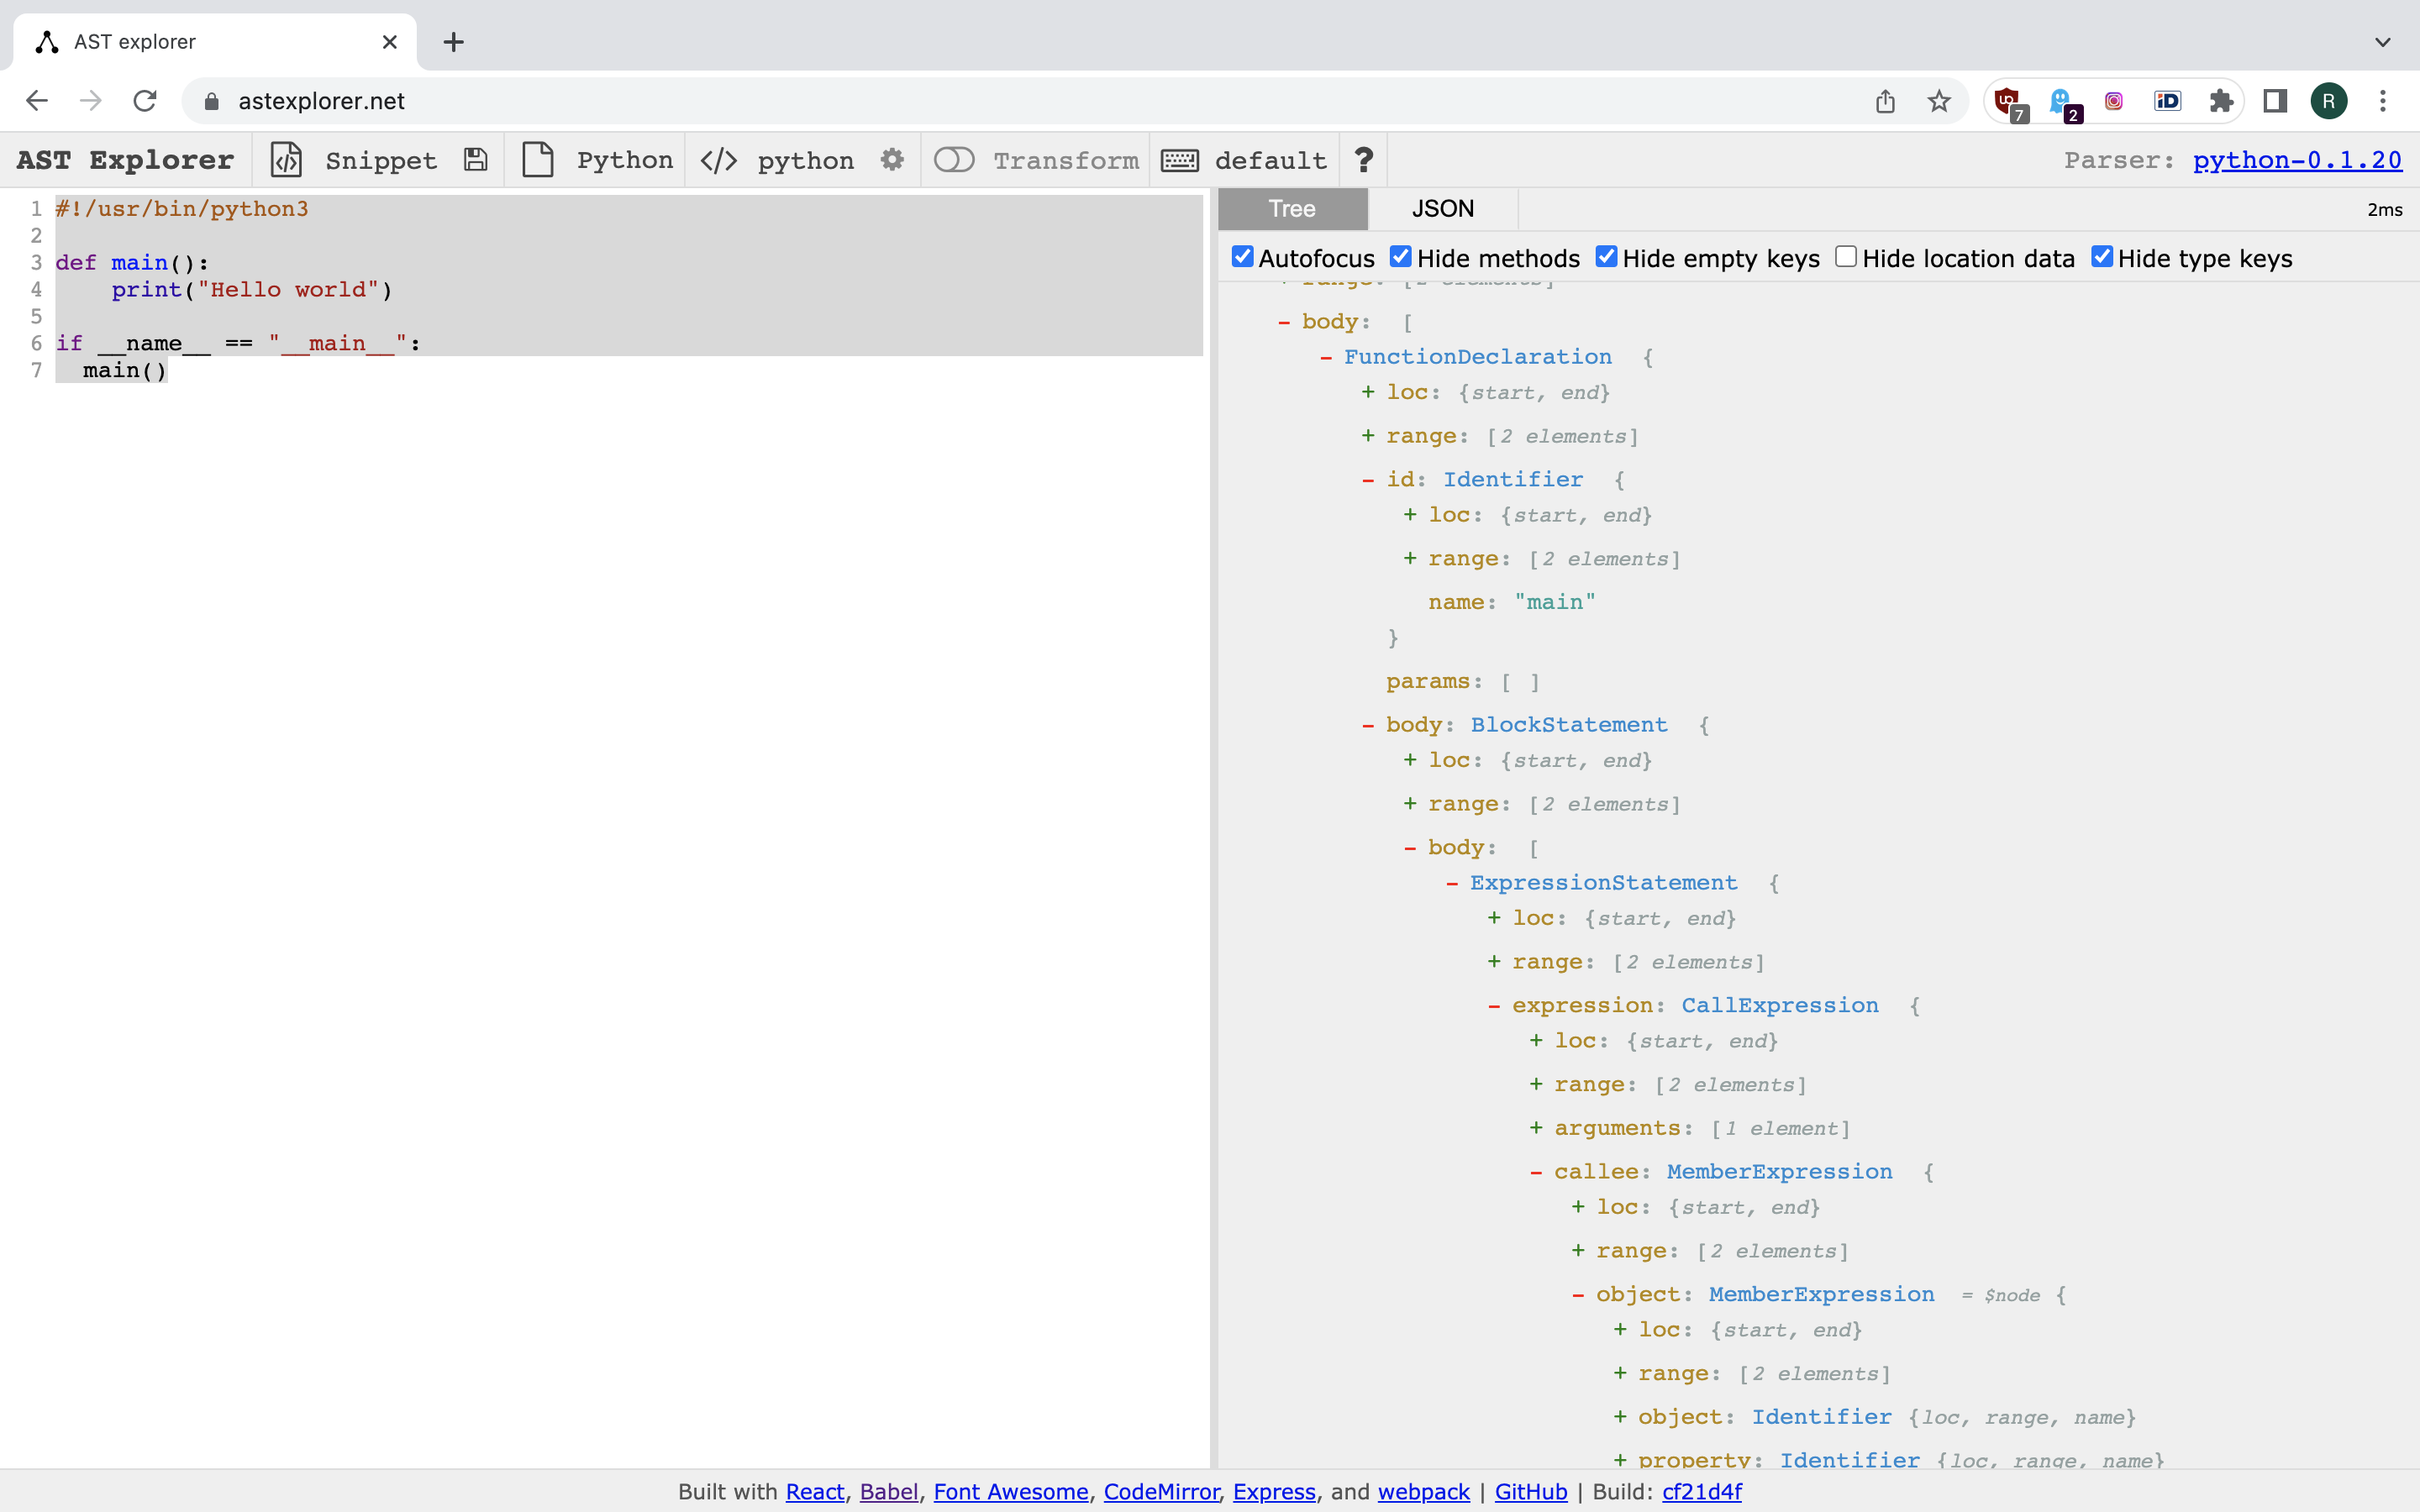Click the Snippet code file icon
Viewport: 2420px width, 1512px height.
pos(287,160)
